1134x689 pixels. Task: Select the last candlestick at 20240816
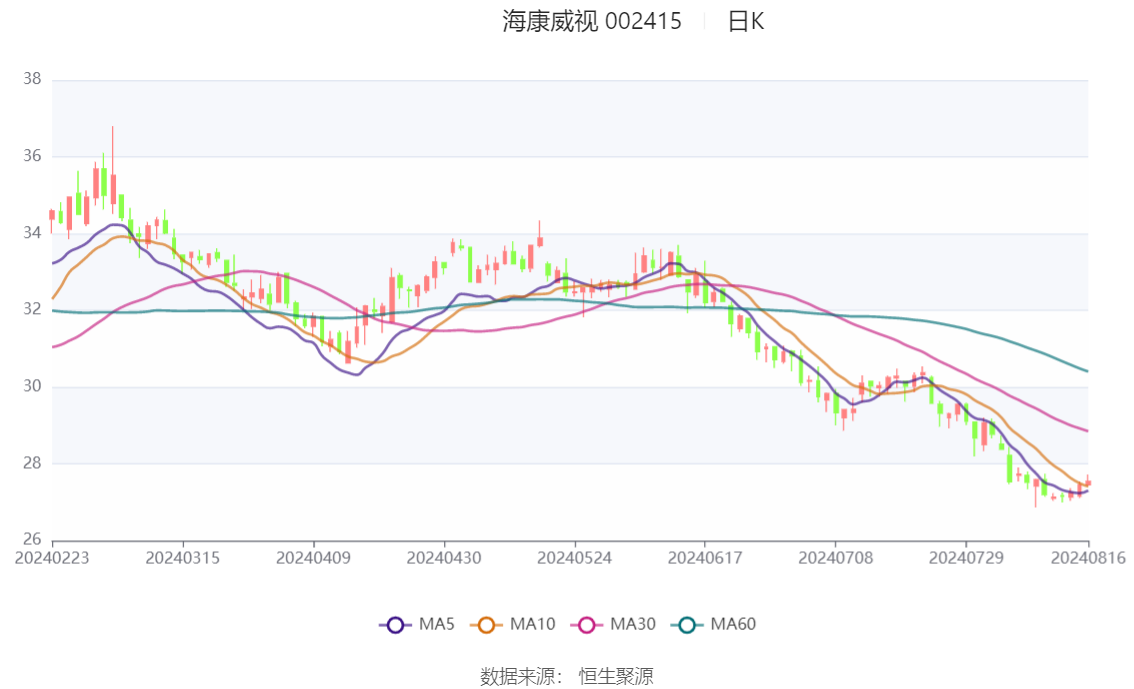(x=1088, y=482)
